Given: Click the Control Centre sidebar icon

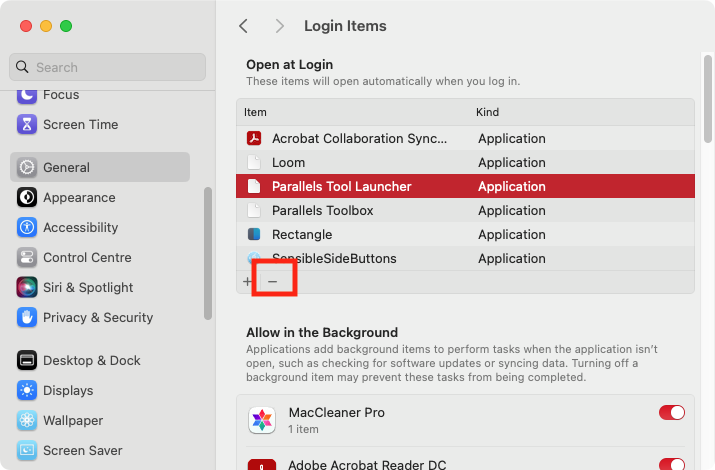Looking at the screenshot, I should [27, 257].
